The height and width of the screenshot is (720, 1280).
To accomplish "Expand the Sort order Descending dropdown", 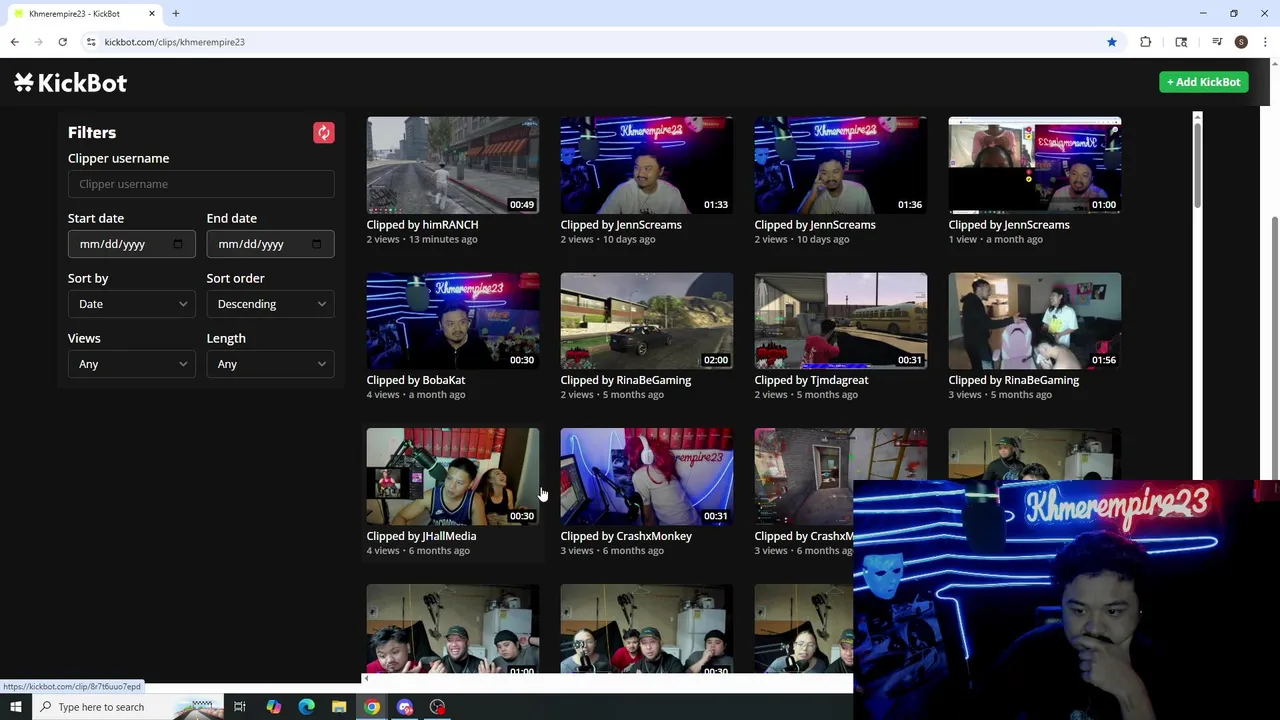I will coord(270,304).
